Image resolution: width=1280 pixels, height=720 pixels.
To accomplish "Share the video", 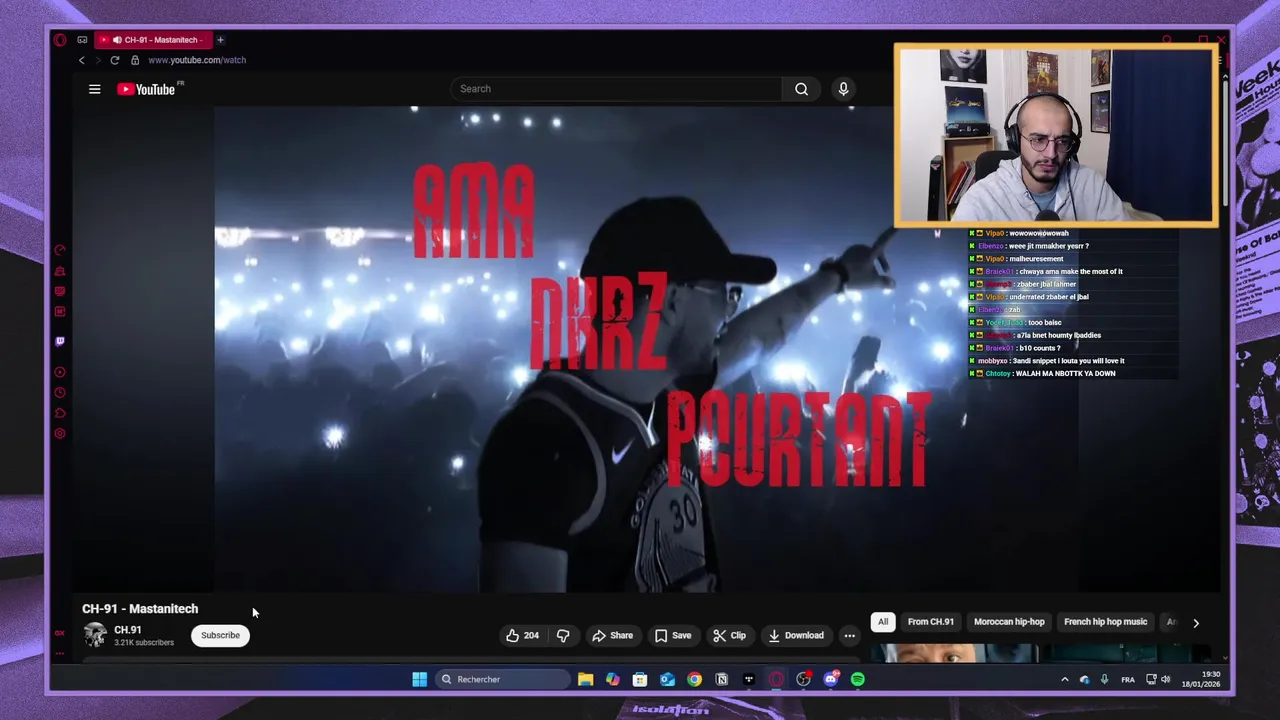I will point(612,635).
